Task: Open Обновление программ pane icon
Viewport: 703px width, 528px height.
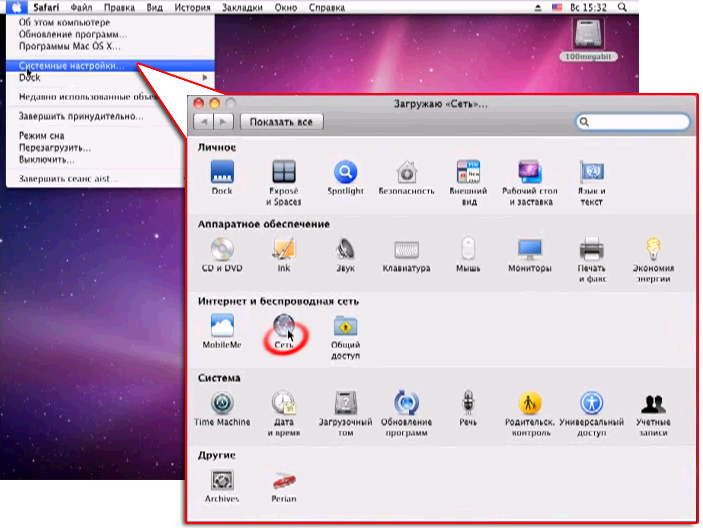Action: pos(407,403)
